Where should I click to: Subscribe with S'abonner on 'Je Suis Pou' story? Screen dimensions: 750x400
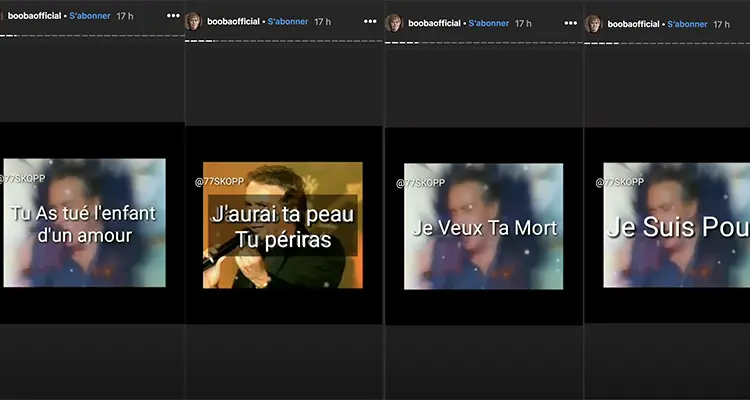click(x=687, y=22)
